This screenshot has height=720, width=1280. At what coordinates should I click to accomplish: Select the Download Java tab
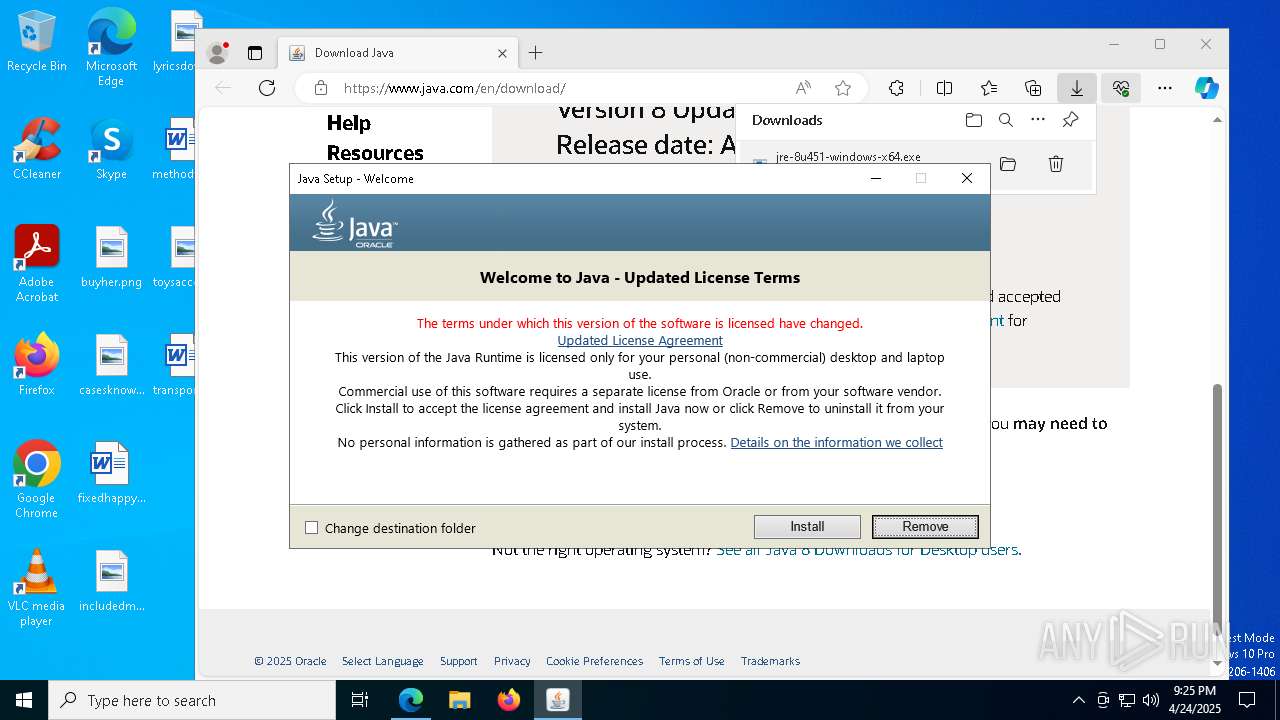(x=399, y=53)
